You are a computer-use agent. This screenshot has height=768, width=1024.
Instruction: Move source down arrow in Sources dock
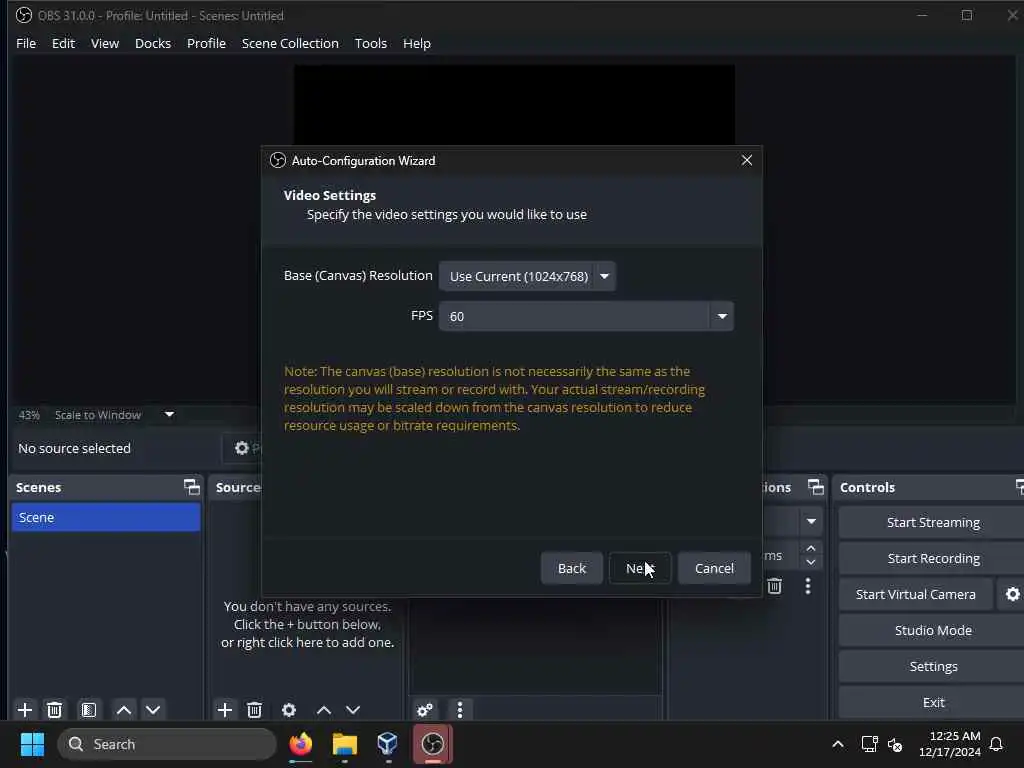tap(353, 710)
